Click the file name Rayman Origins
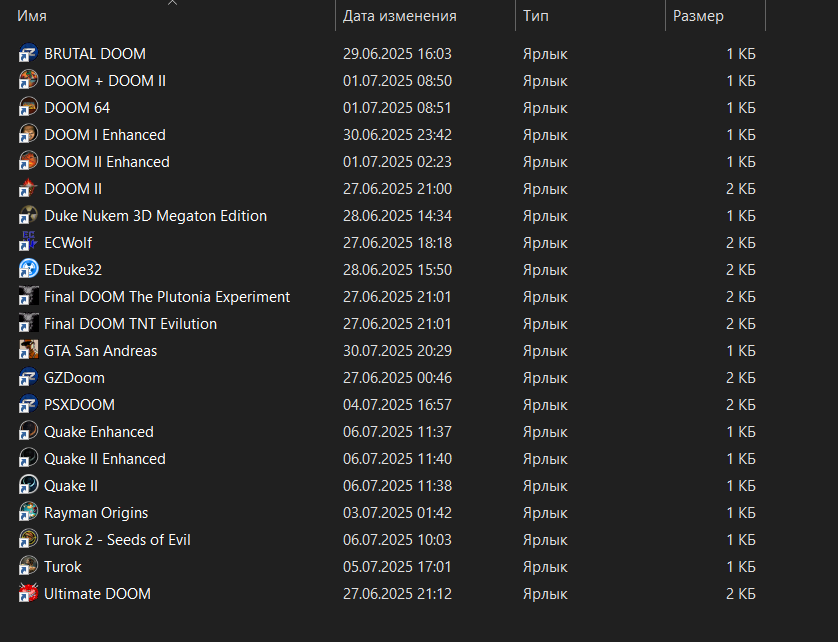Viewport: 838px width, 642px height. [96, 513]
